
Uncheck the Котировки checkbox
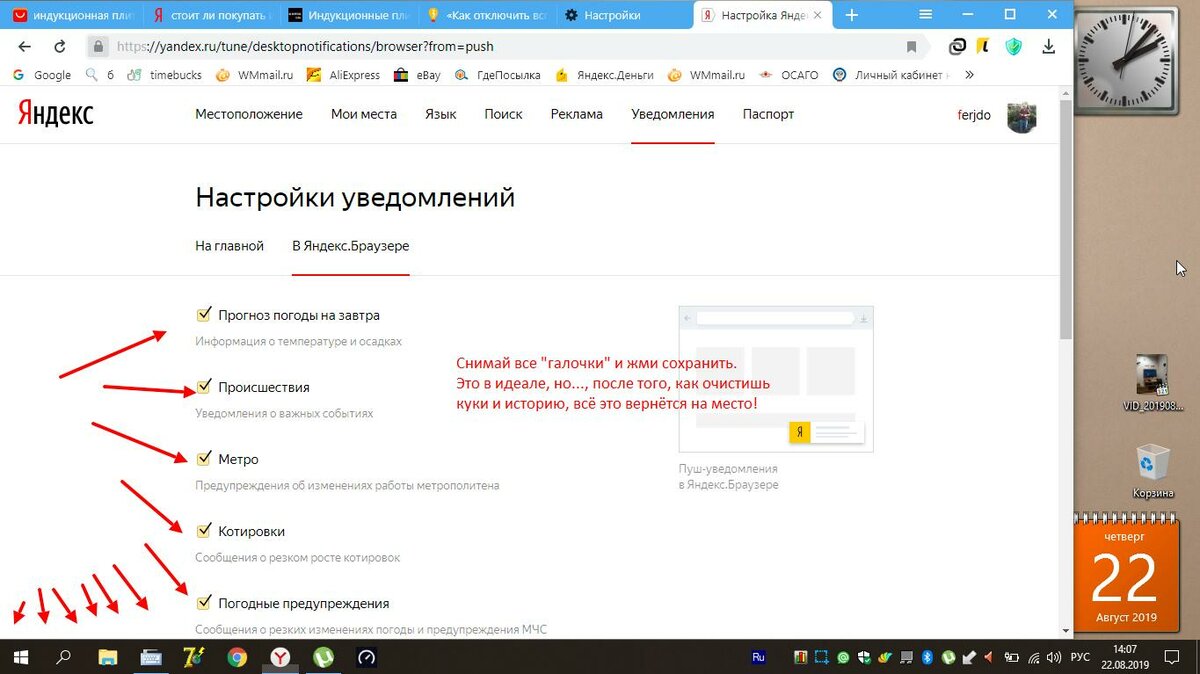coord(204,530)
